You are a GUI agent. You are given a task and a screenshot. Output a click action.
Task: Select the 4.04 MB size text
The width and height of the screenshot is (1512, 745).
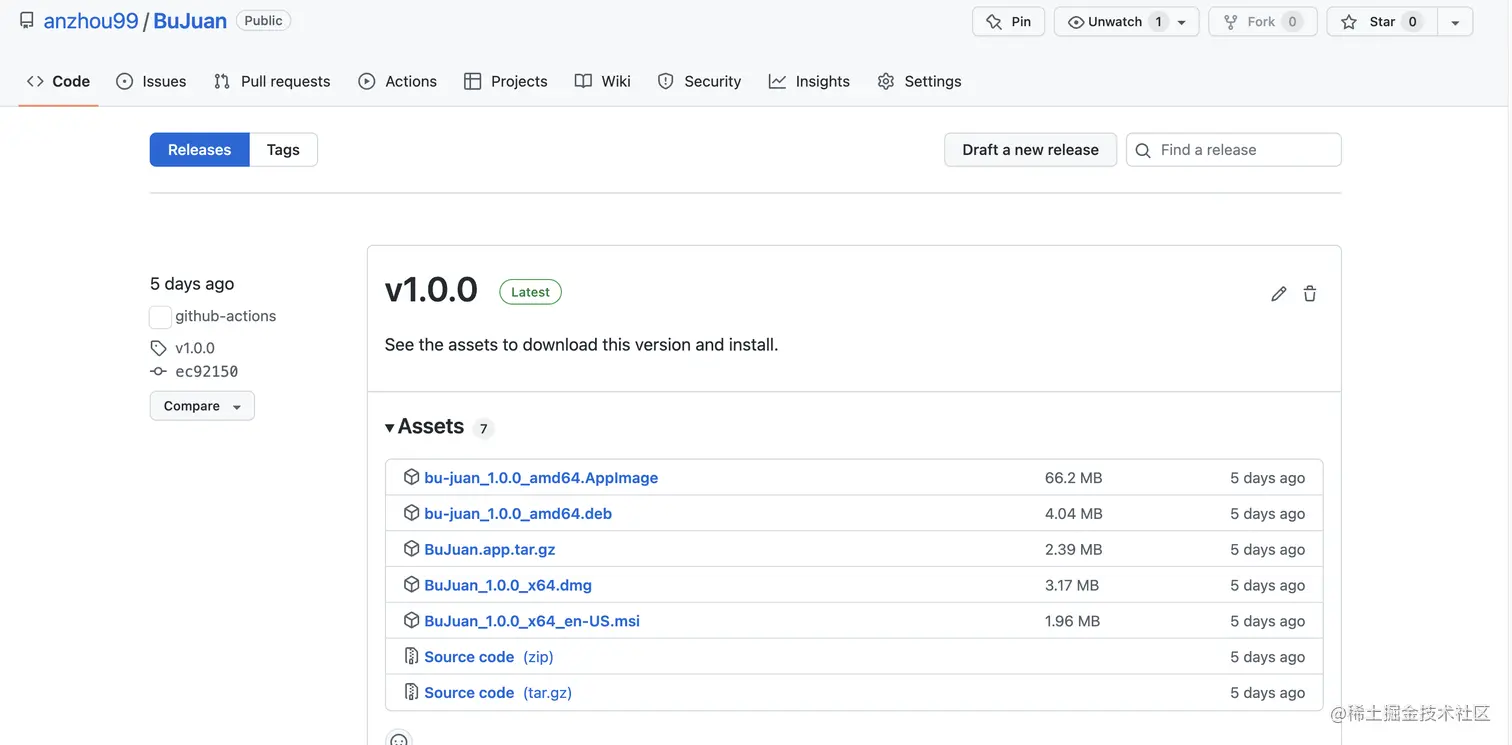[1073, 514]
